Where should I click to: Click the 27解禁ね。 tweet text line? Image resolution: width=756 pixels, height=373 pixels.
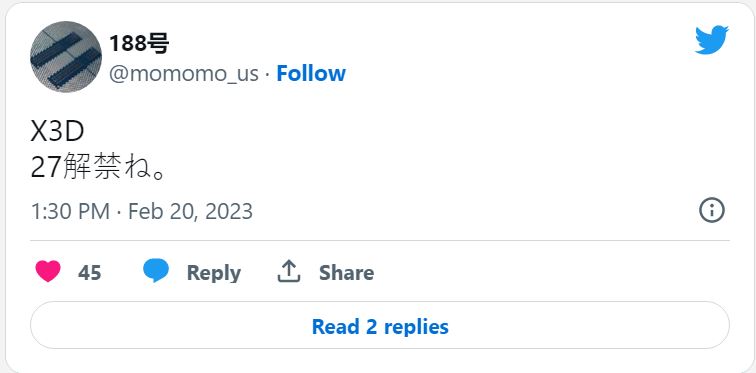pyautogui.click(x=99, y=167)
